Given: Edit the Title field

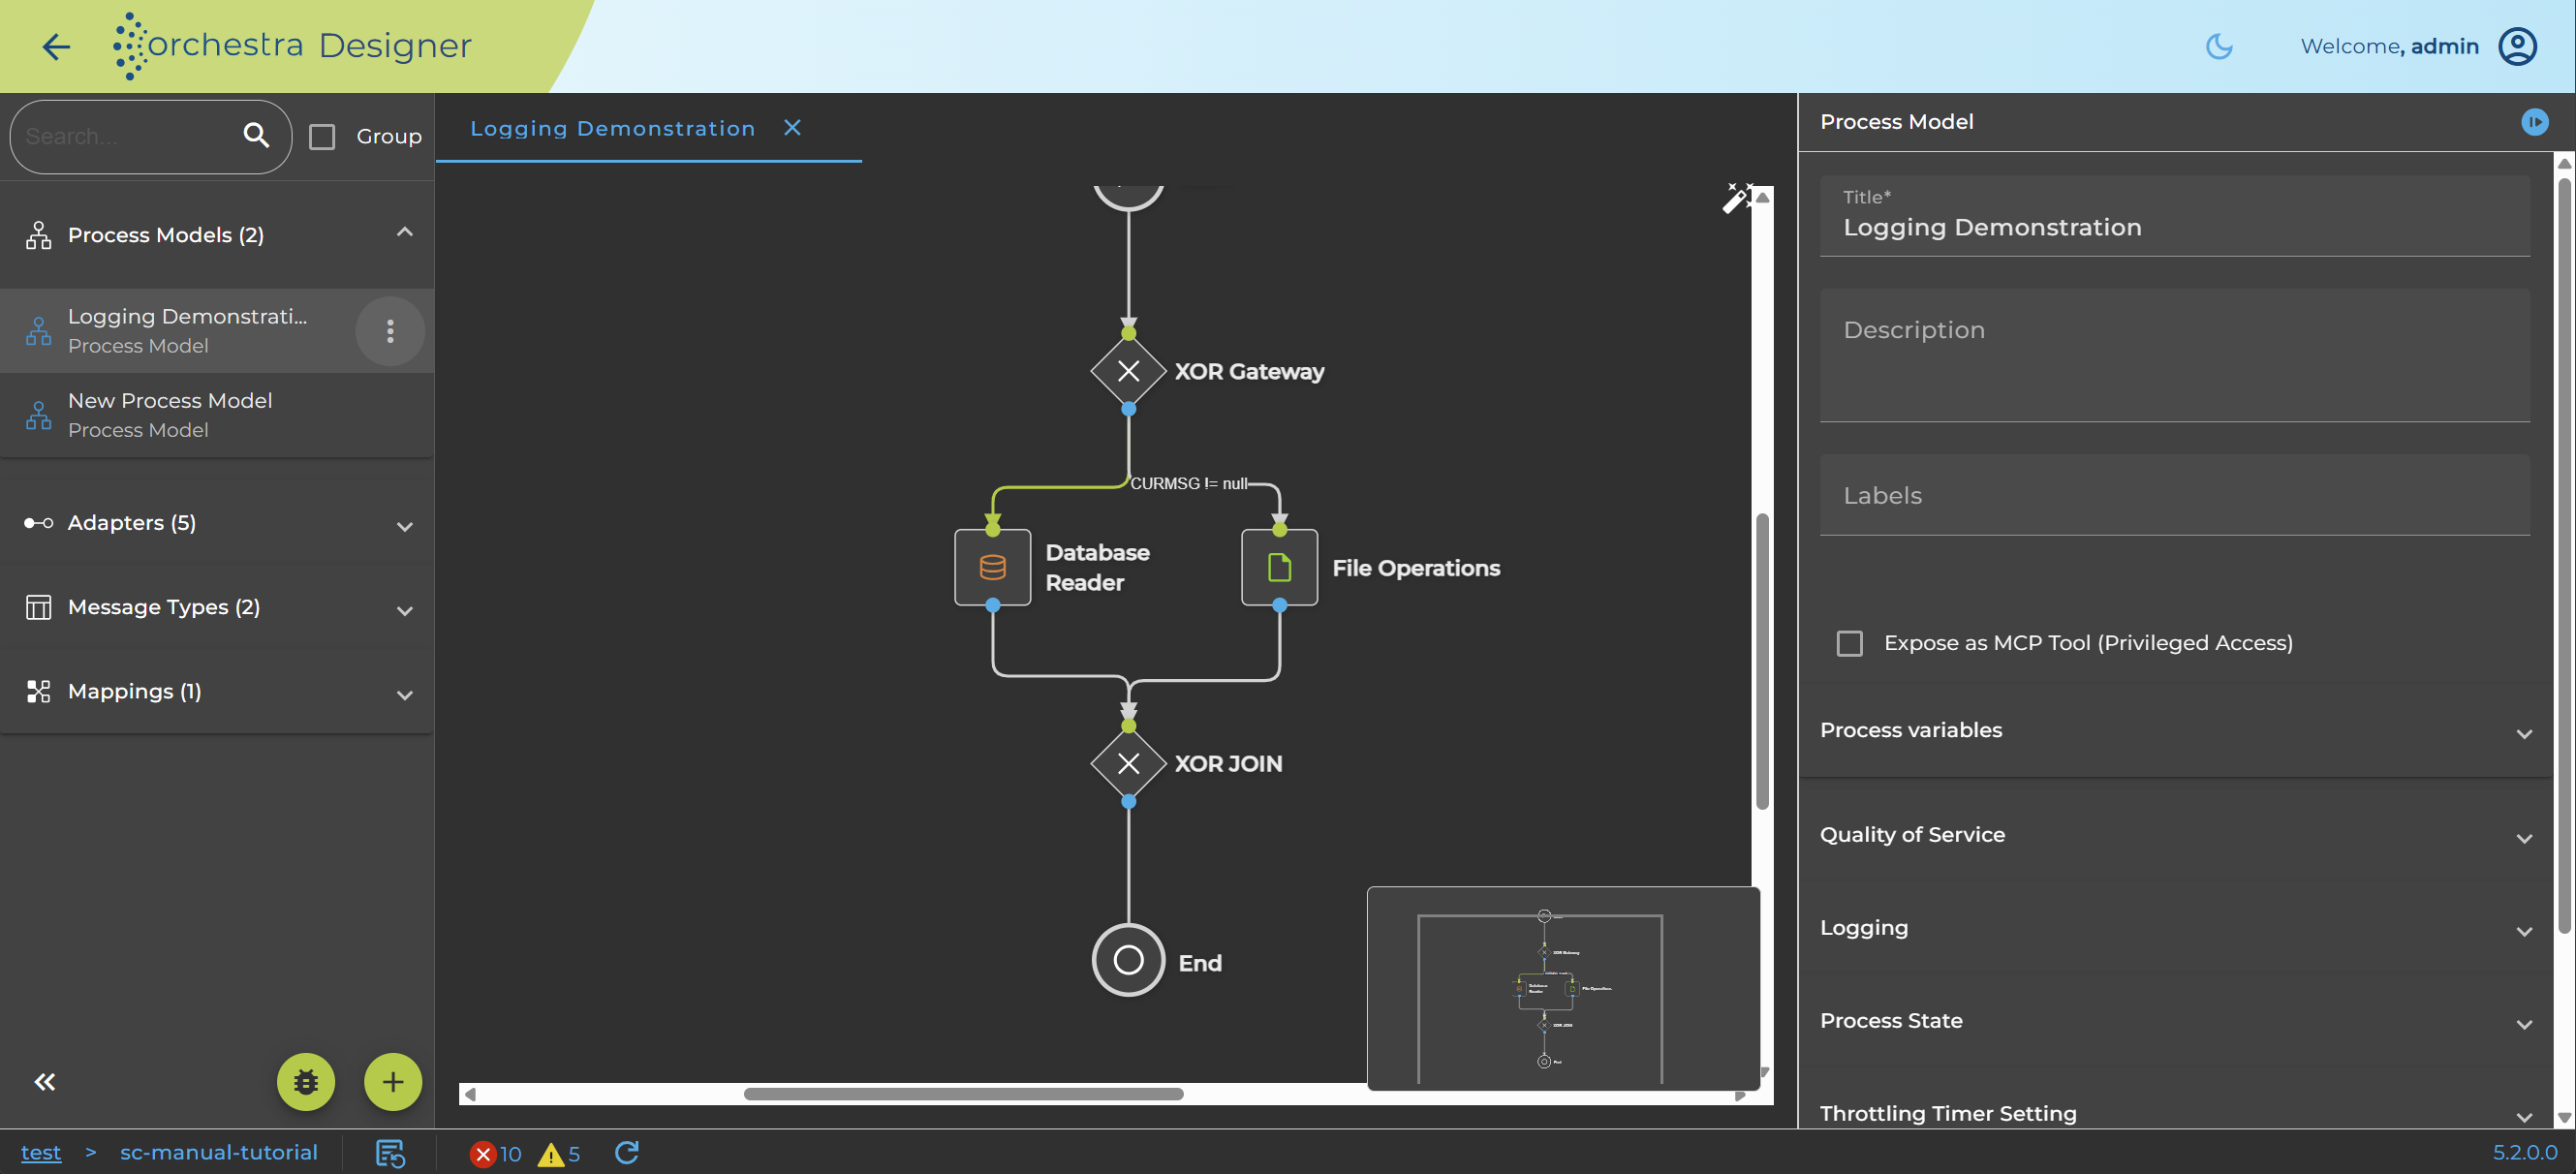Looking at the screenshot, I should click(x=2174, y=216).
